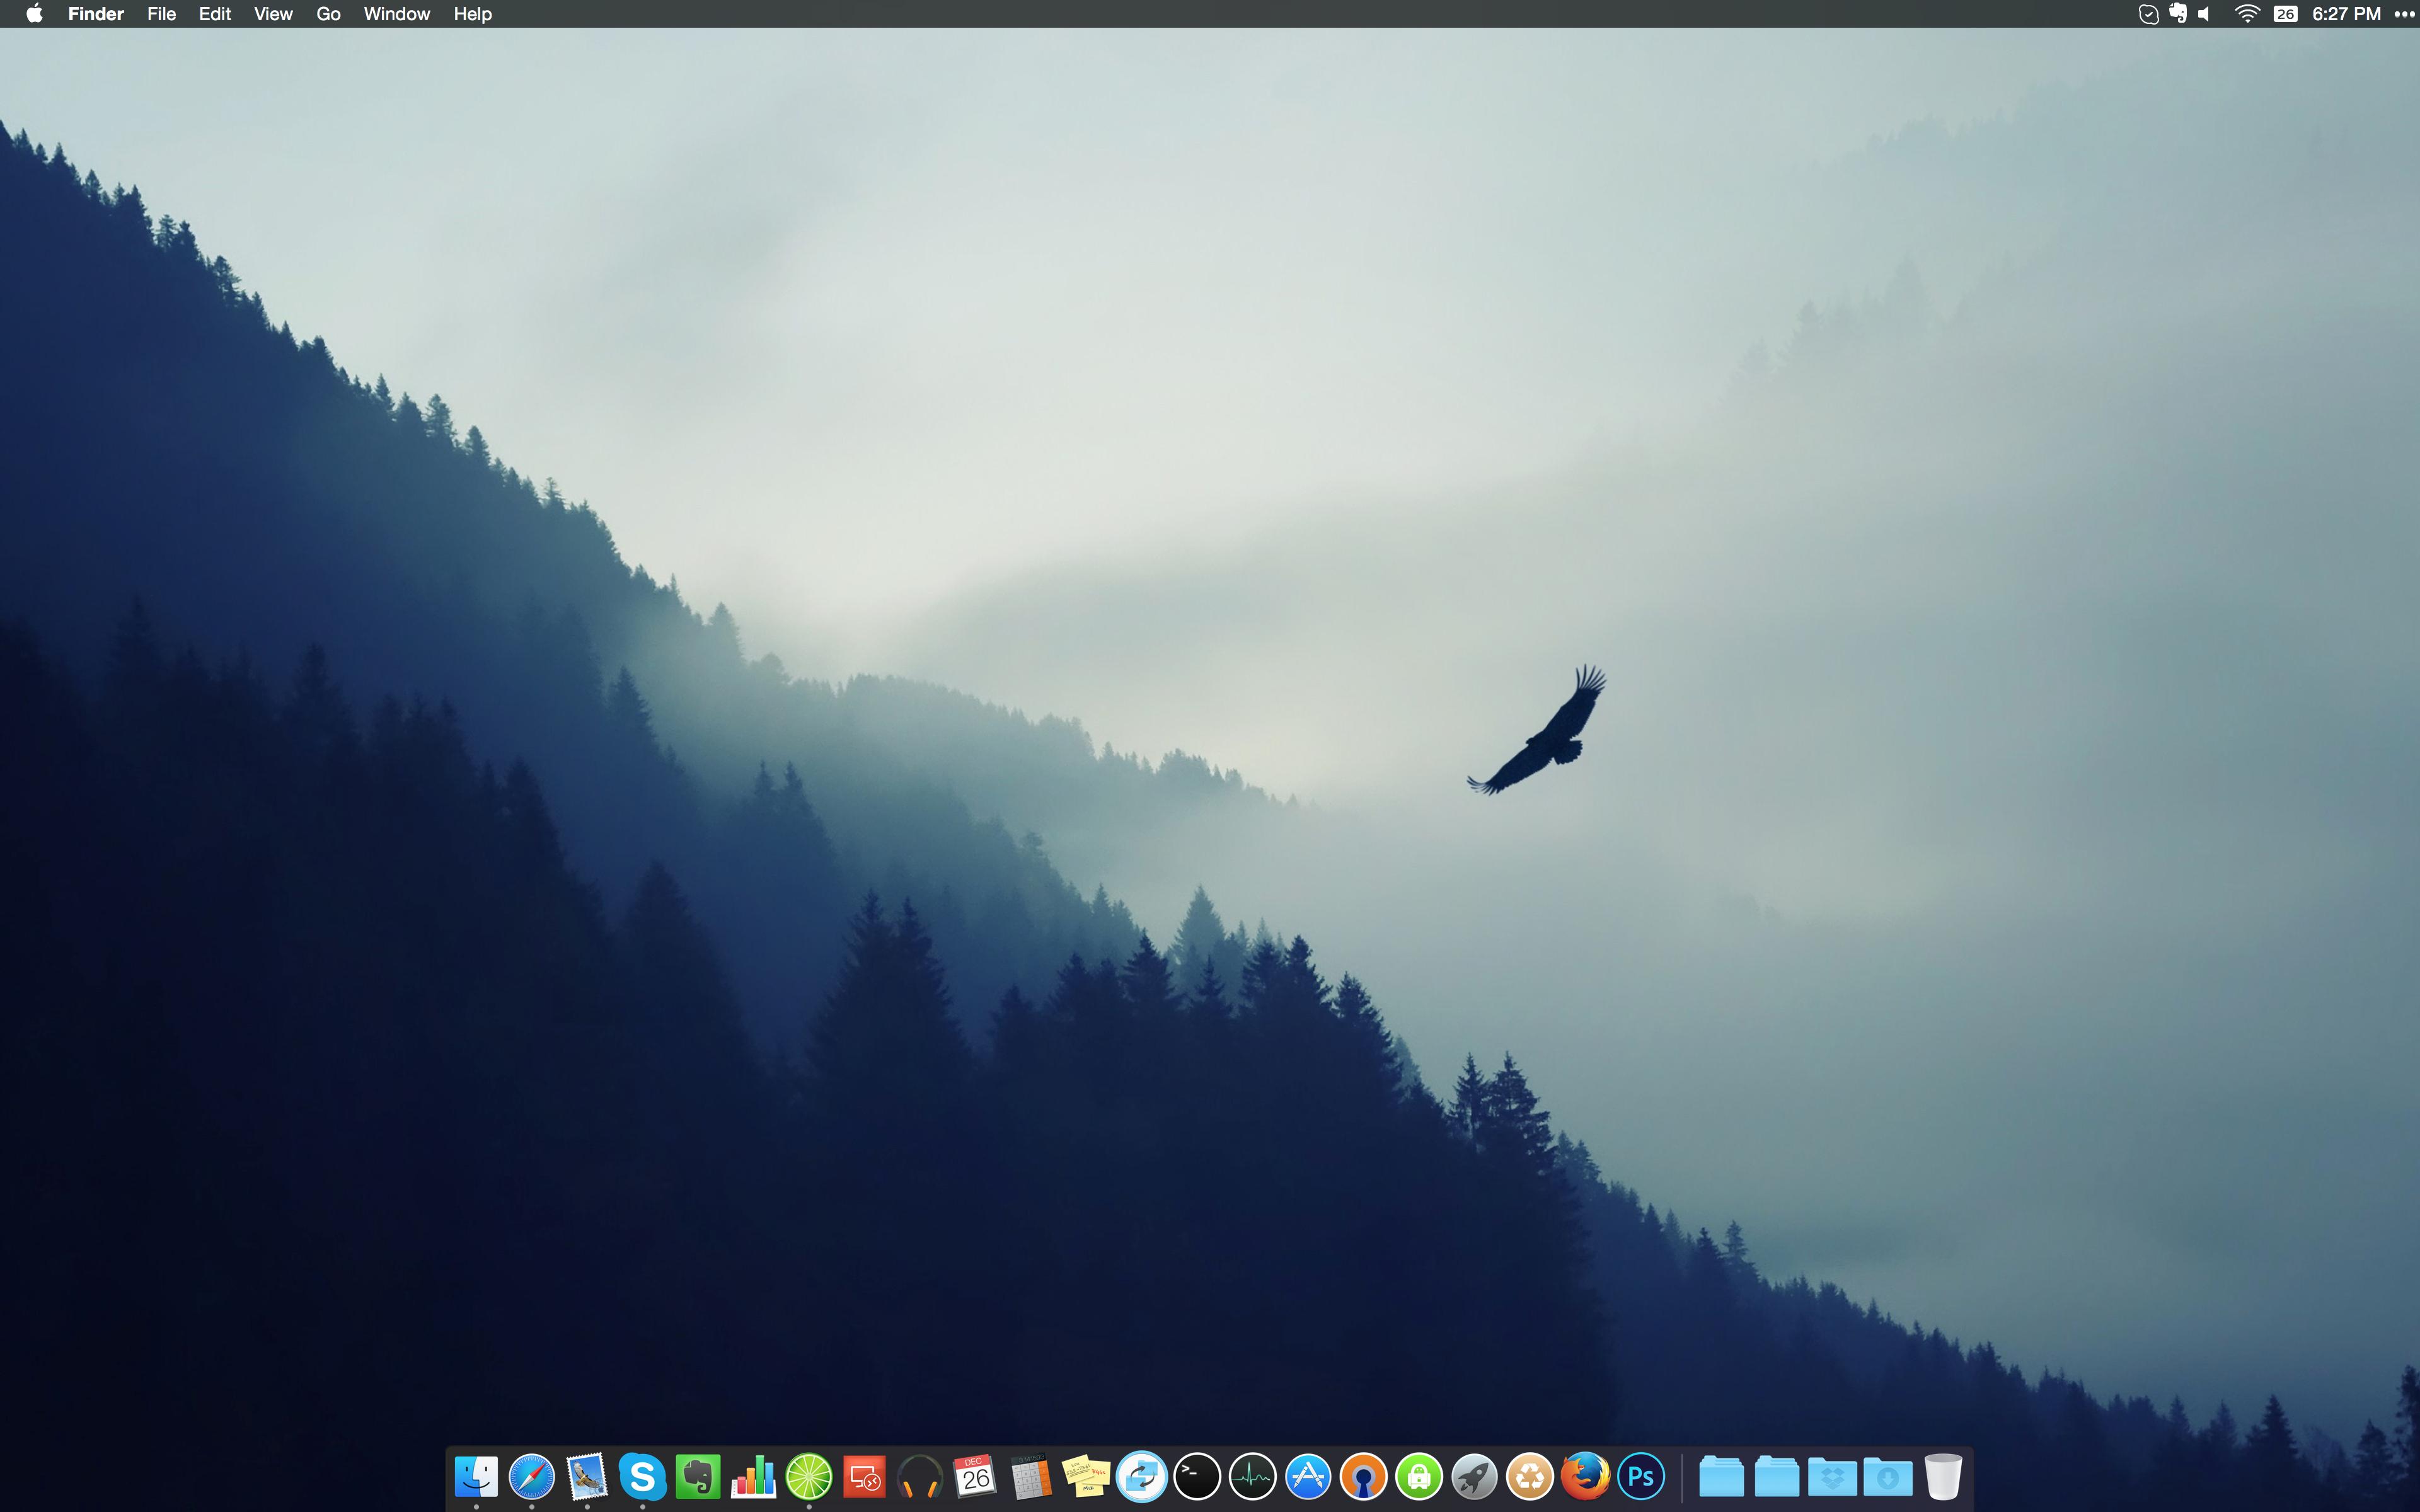Open Firefox in the dock
This screenshot has height=1512, width=2420.
tap(1585, 1476)
